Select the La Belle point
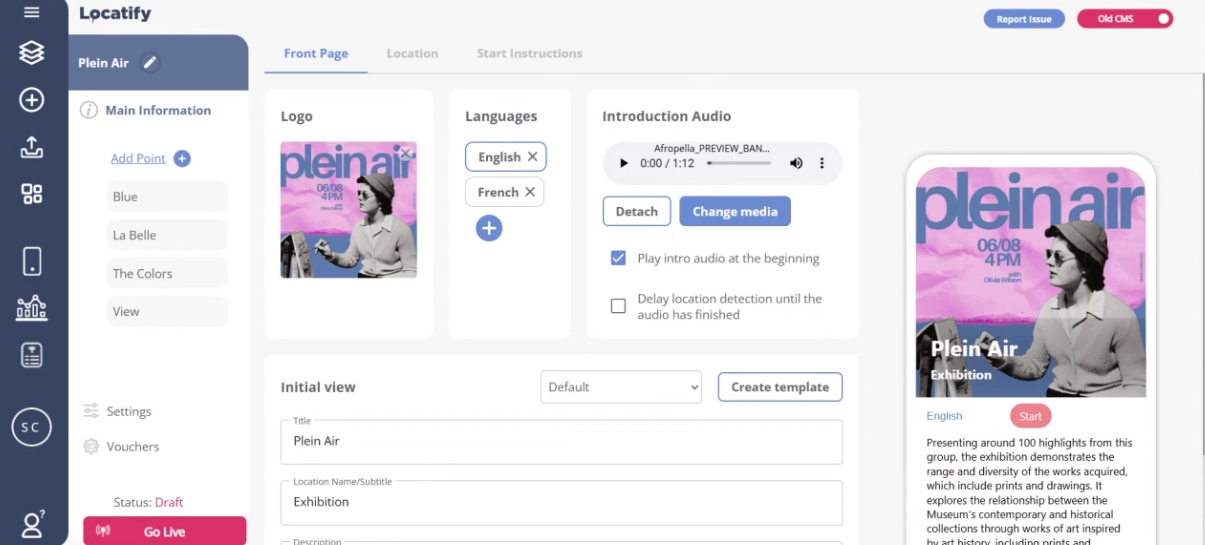Viewport: 1205px width, 545px height. (x=167, y=235)
